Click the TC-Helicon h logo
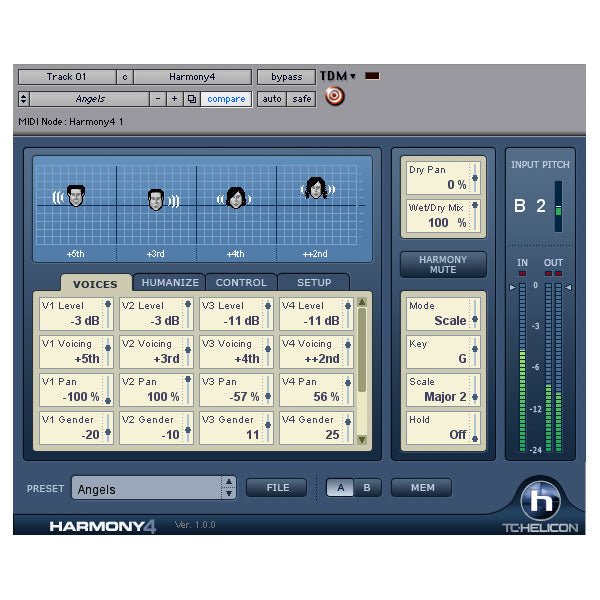The width and height of the screenshot is (600, 600). (x=540, y=500)
